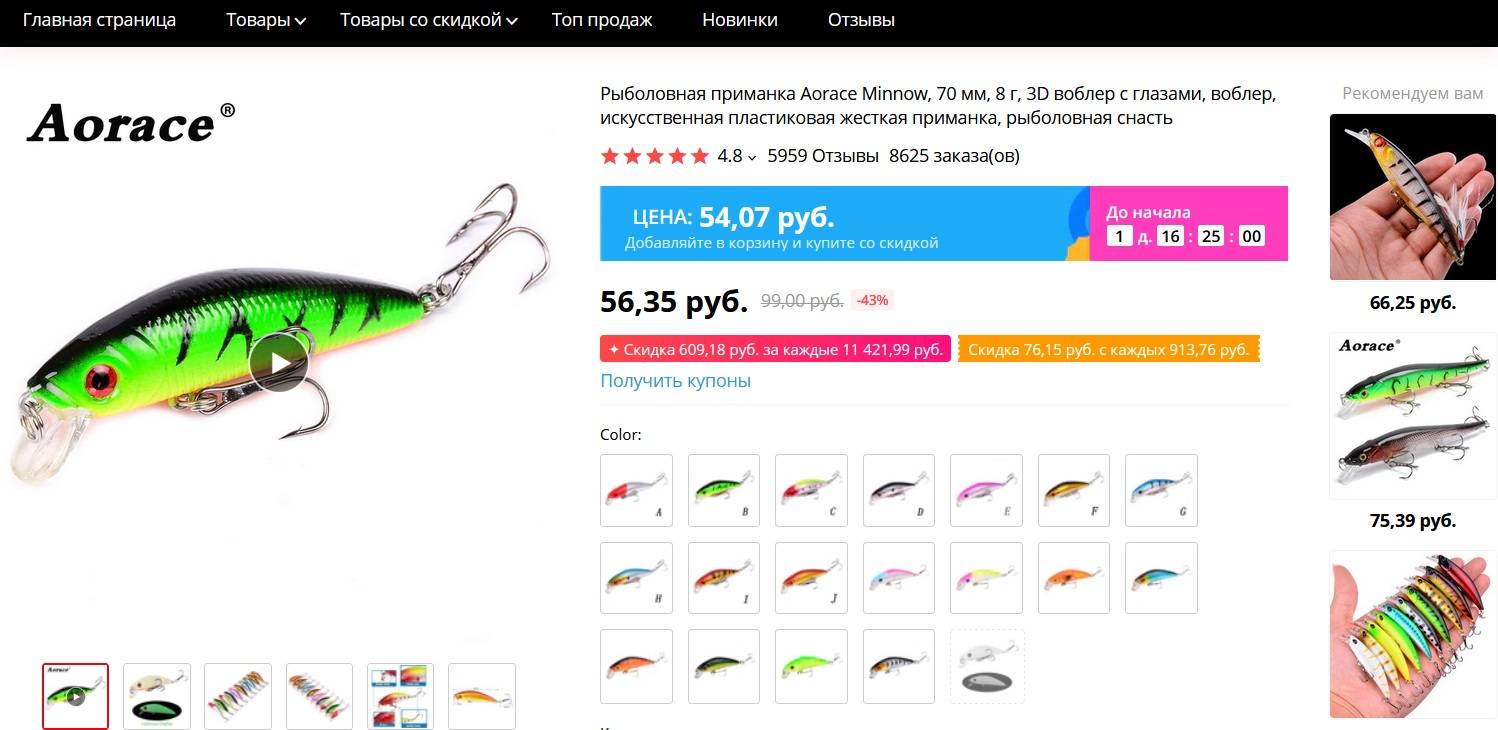Select color swatch F gold lure
This screenshot has width=1498, height=730.
click(1074, 490)
